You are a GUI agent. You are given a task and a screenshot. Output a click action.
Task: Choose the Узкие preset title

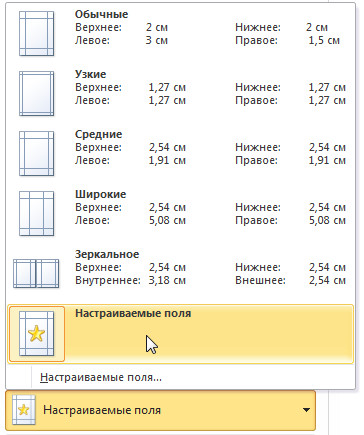[x=90, y=74]
